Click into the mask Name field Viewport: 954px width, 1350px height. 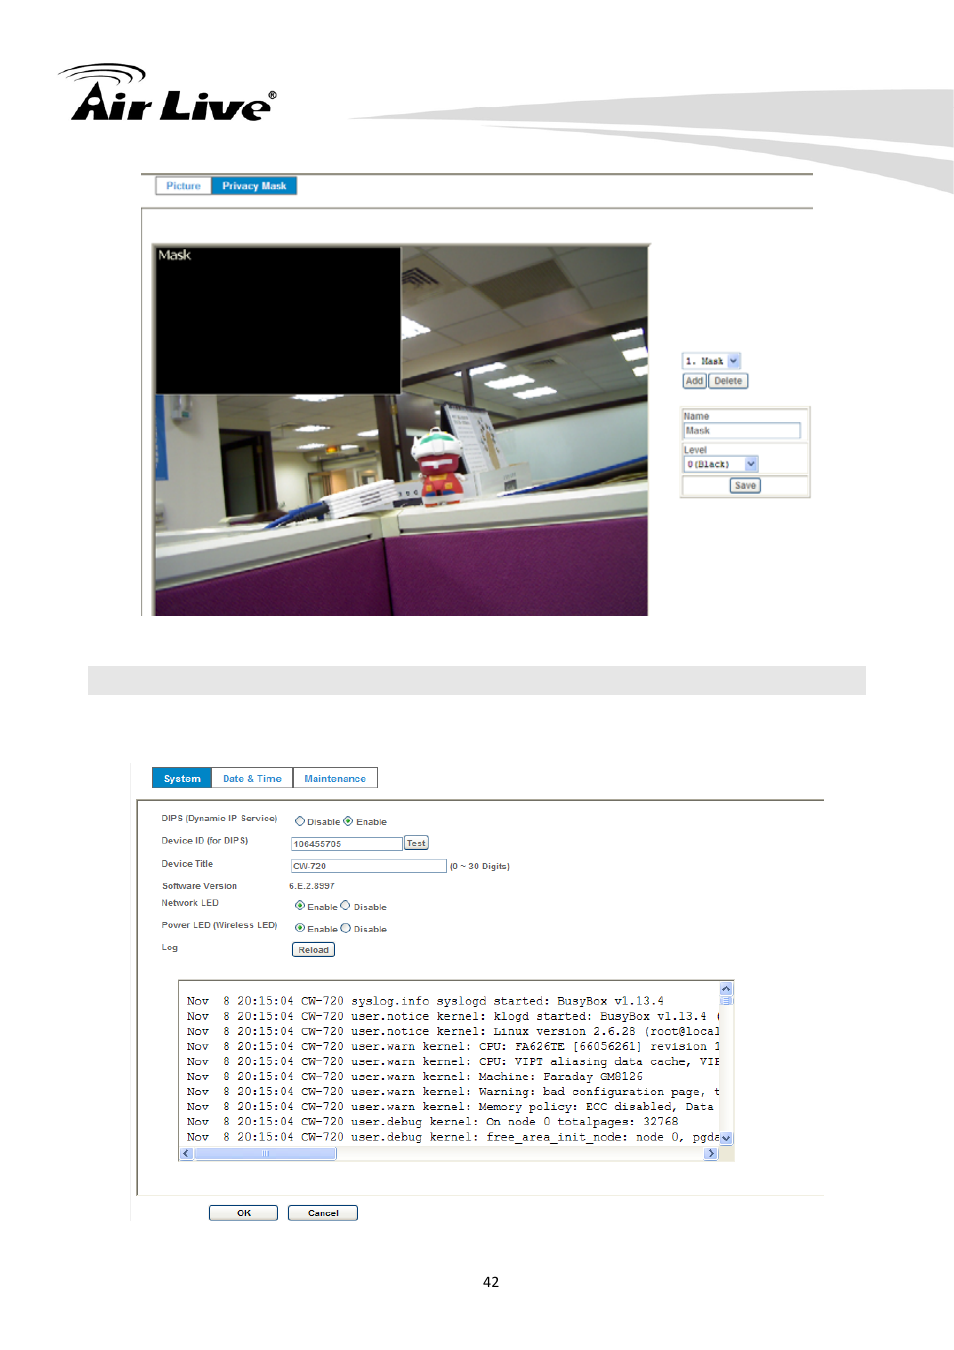[742, 431]
